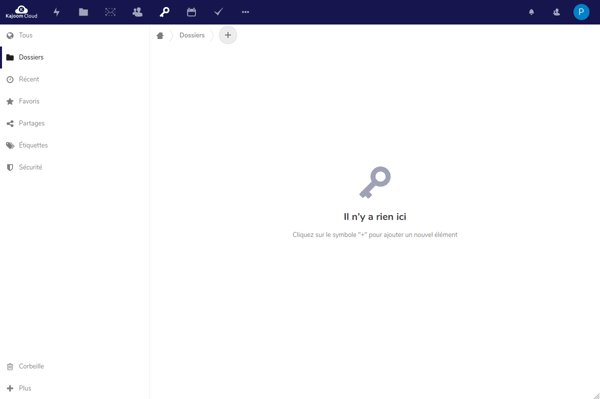The width and height of the screenshot is (600, 399).
Task: Select Dossiers in the sidebar
Action: pos(75,57)
